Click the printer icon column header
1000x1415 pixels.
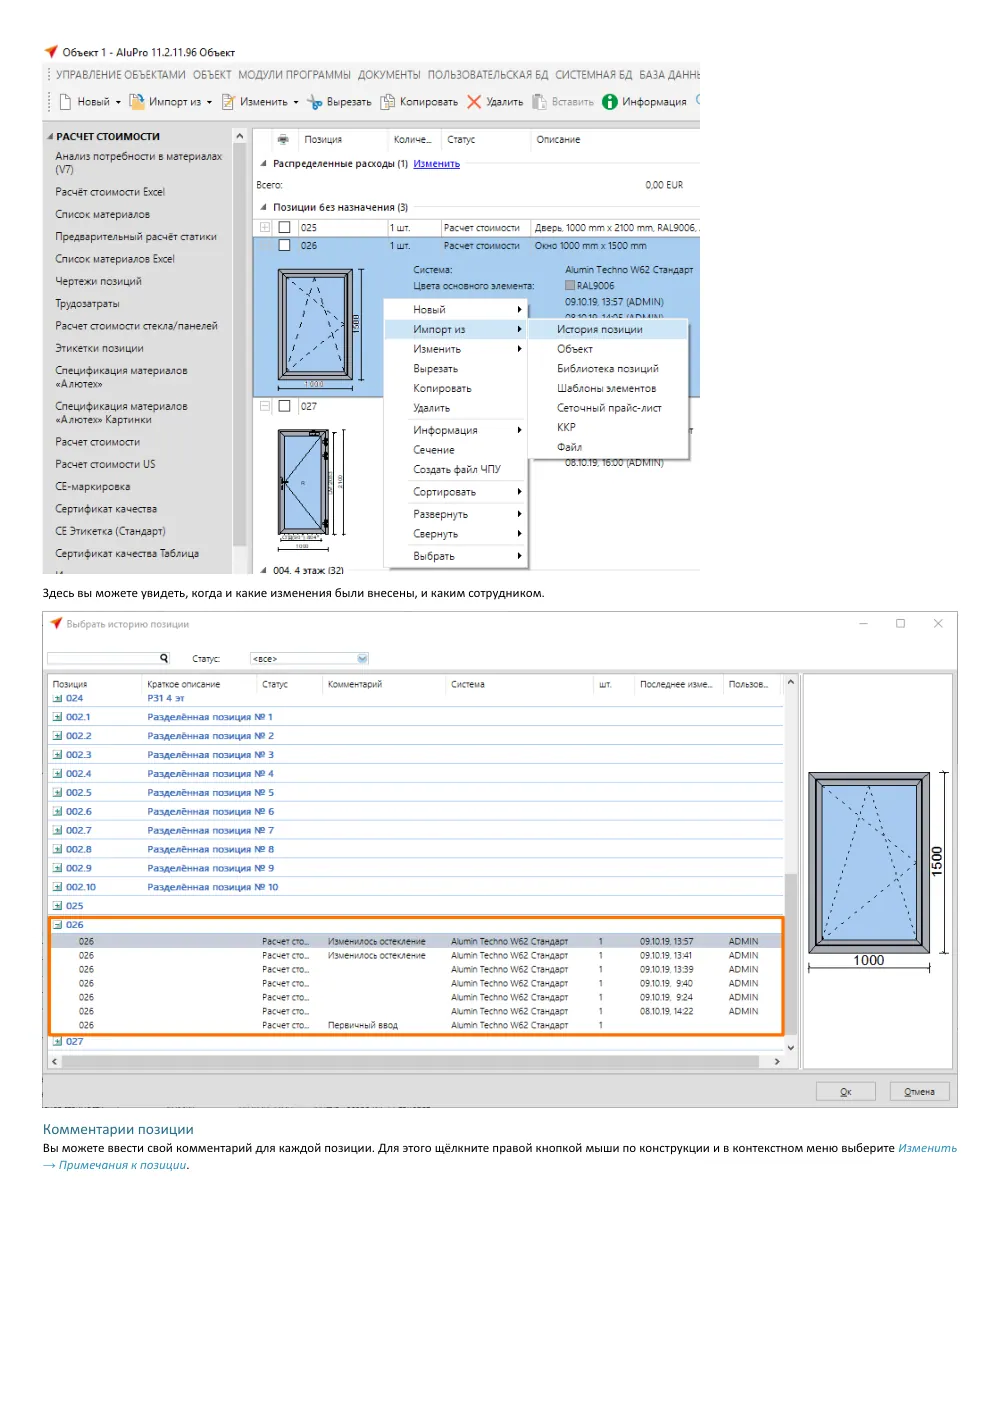(x=283, y=140)
